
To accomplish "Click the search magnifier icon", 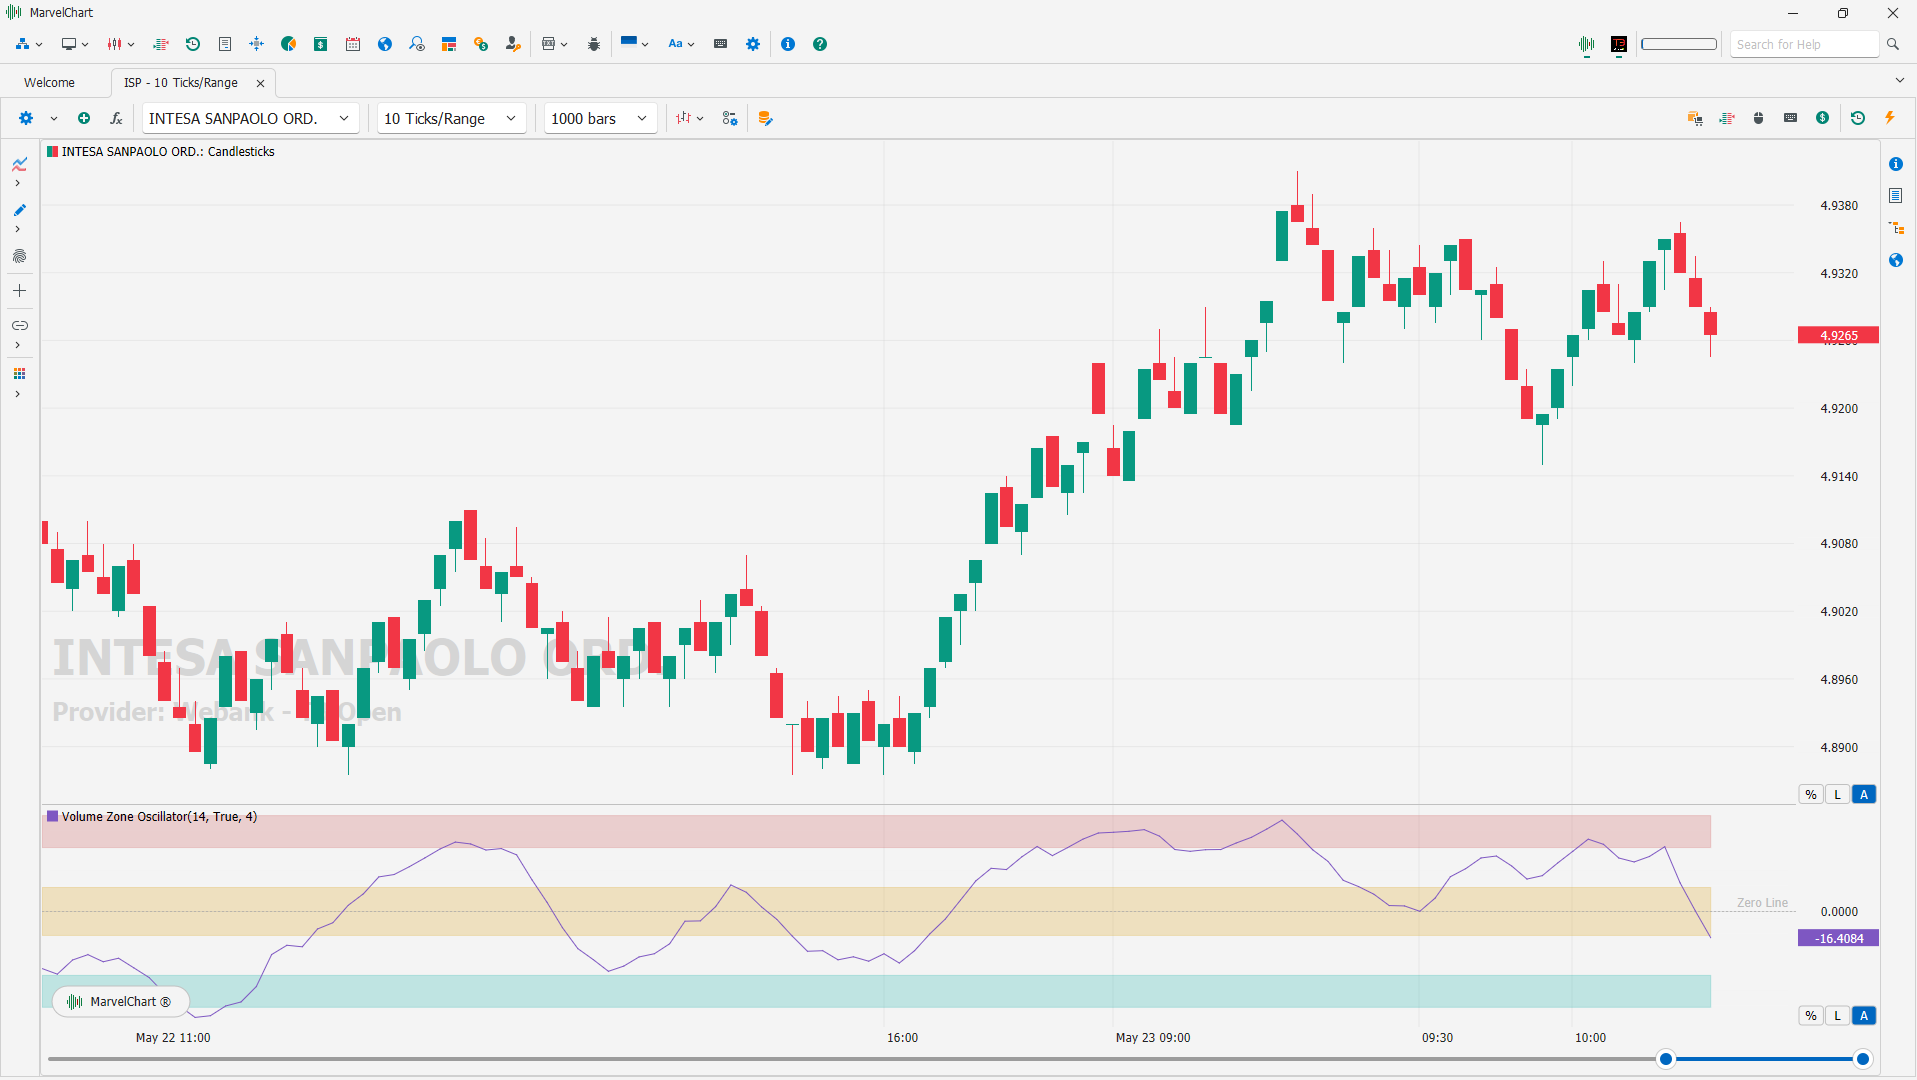I will (1893, 44).
